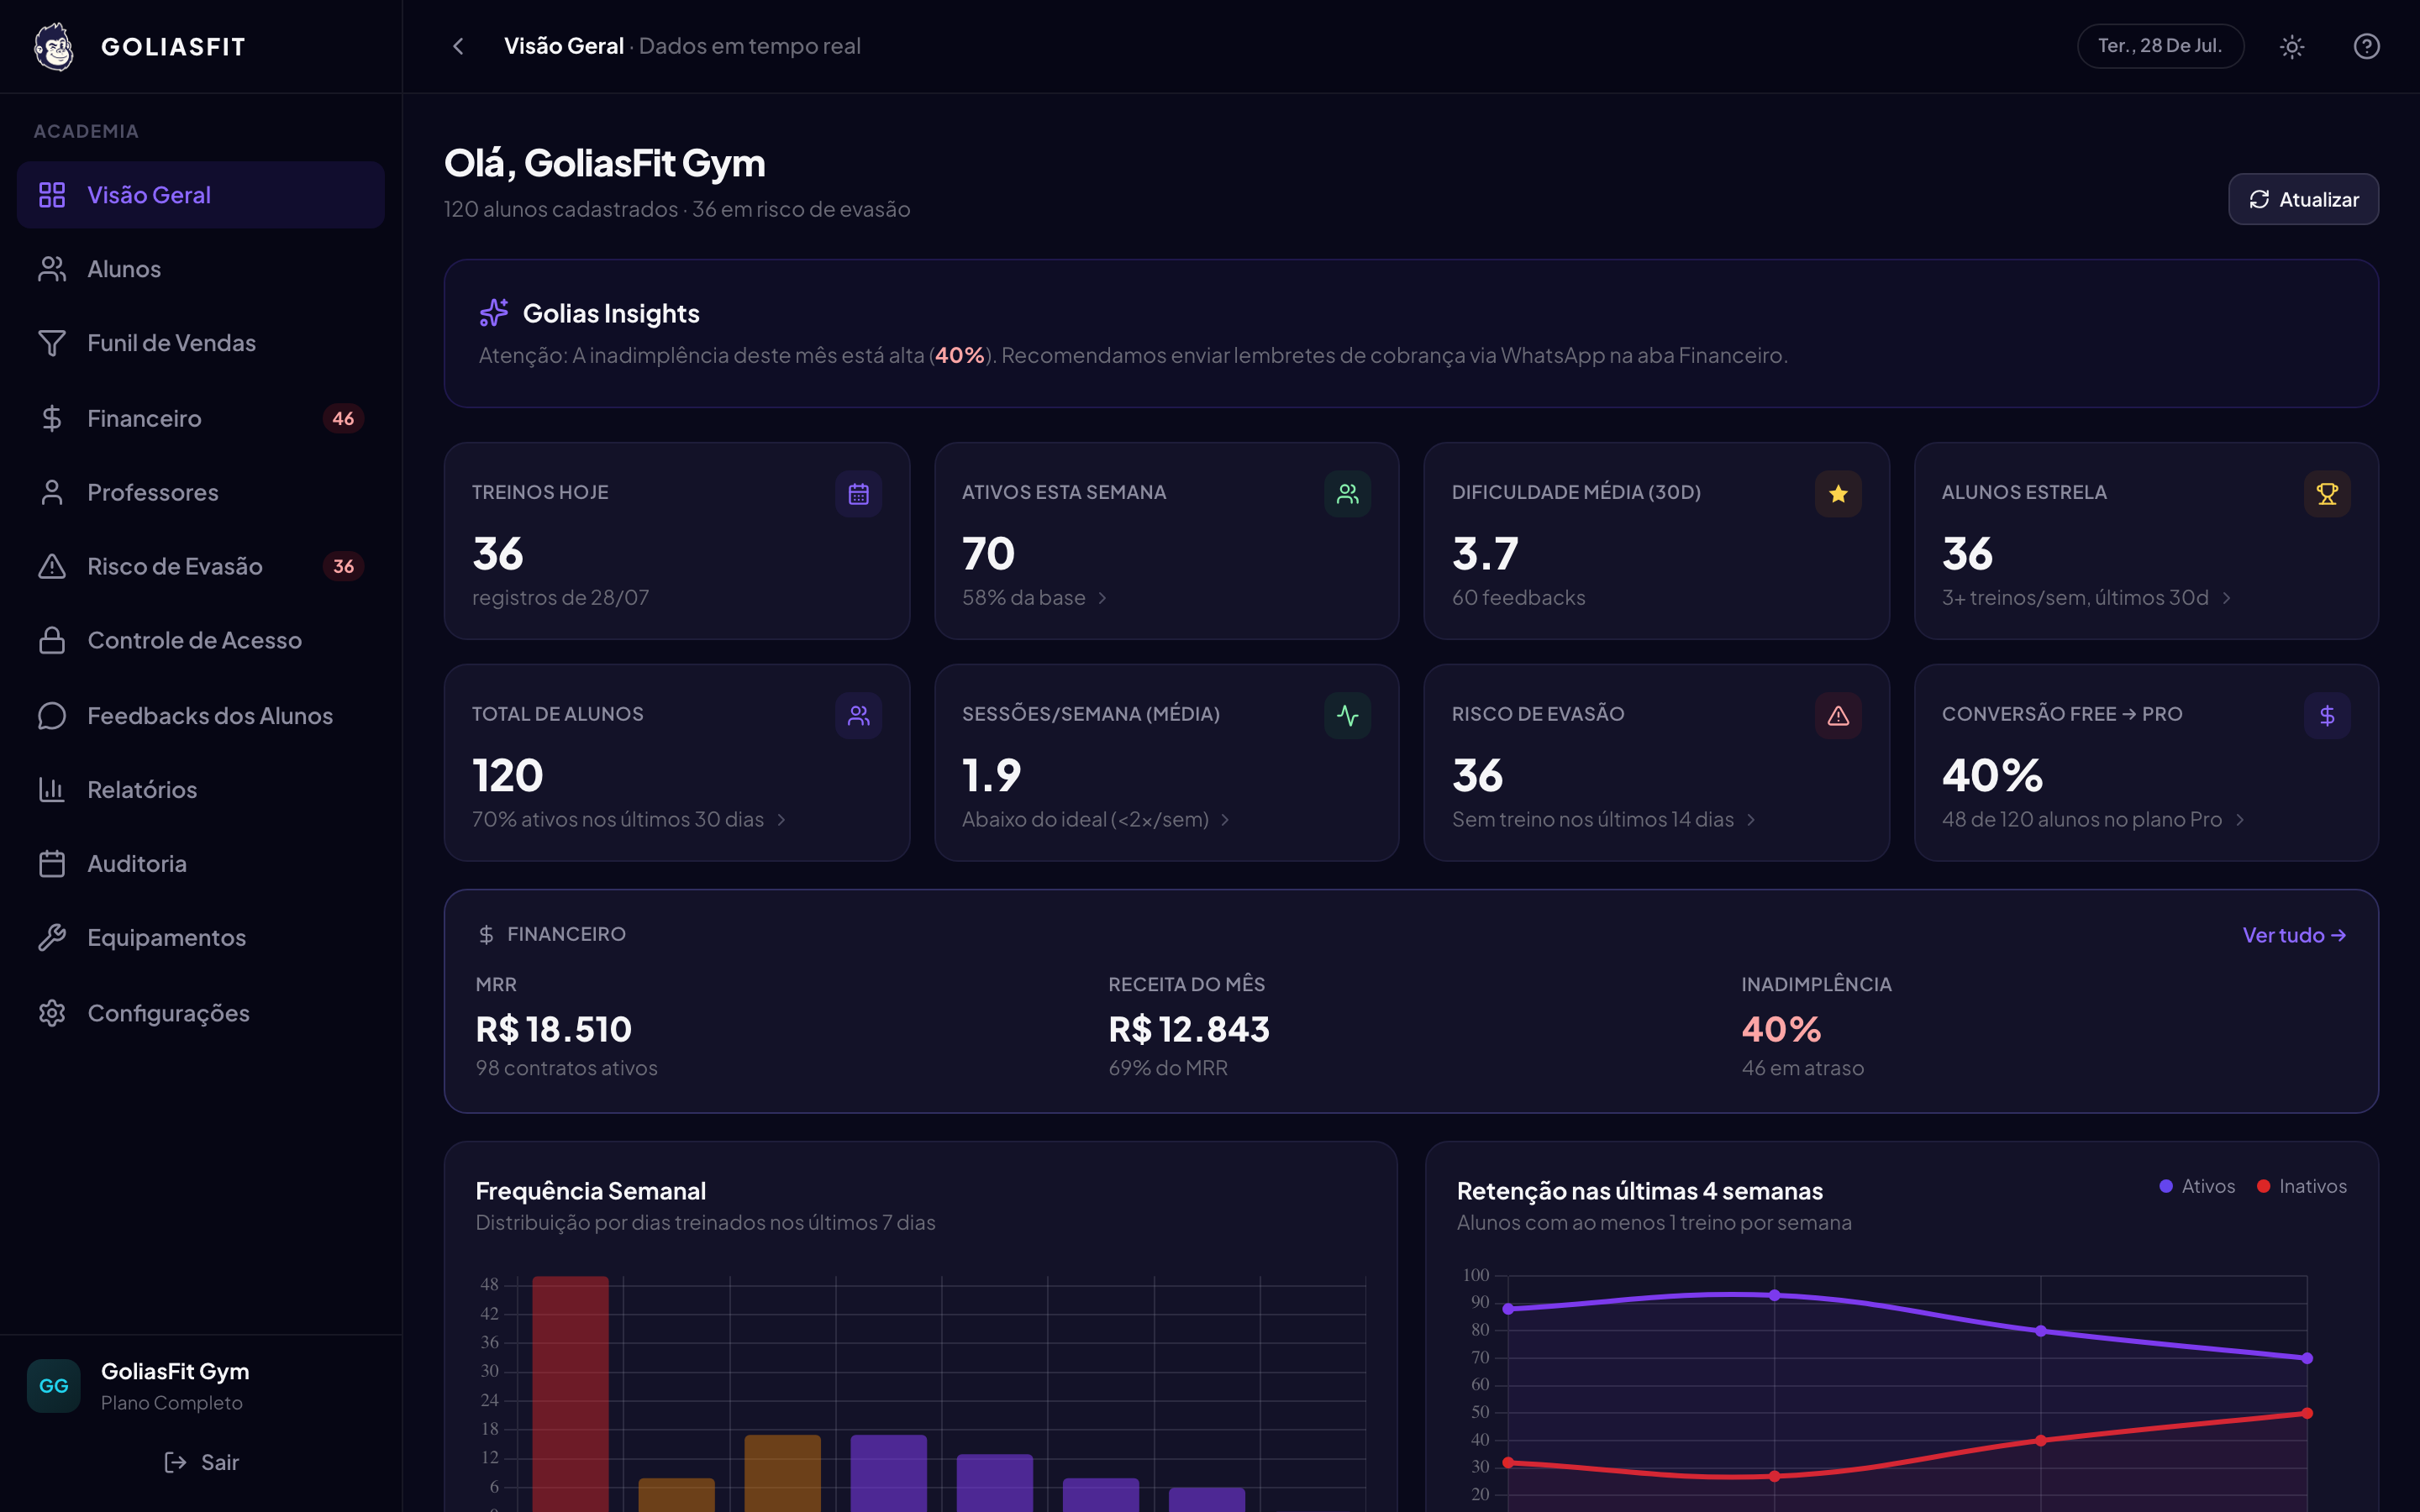2420x1512 pixels.
Task: Open the Financeiro badge showing 46
Action: coord(343,418)
